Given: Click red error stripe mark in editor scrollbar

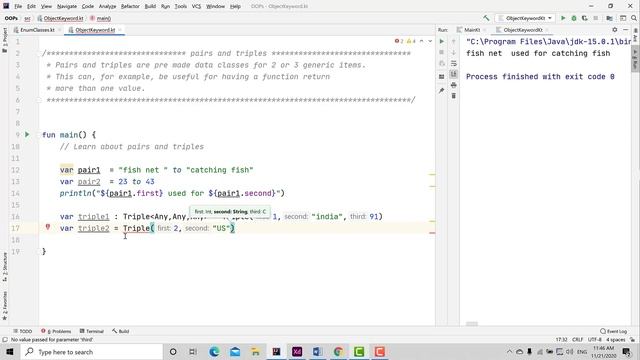Looking at the screenshot, I should (x=432, y=233).
